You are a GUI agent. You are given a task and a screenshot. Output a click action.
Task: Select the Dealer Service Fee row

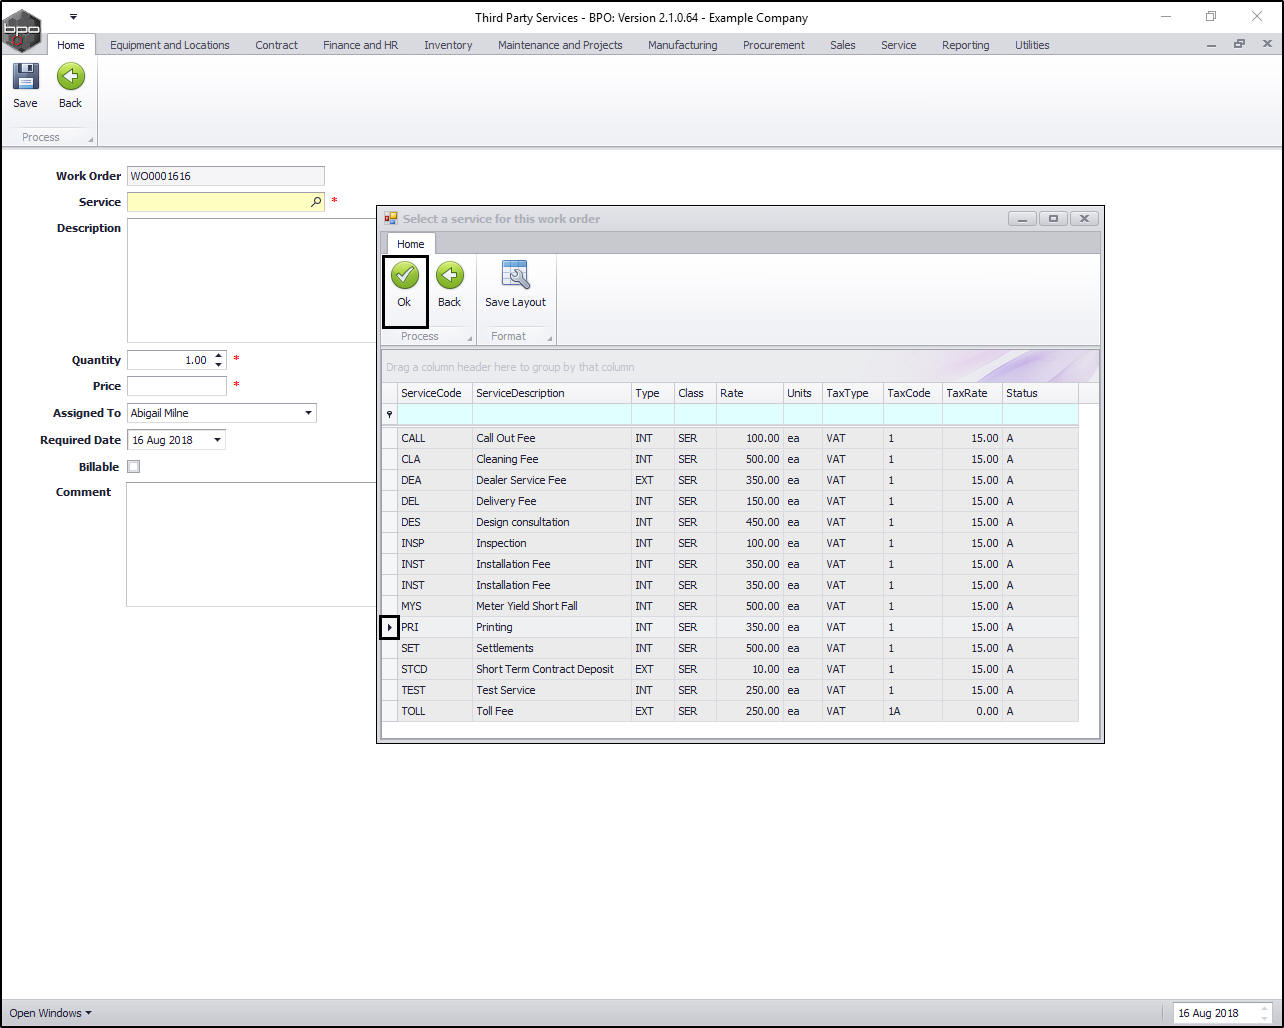point(730,480)
